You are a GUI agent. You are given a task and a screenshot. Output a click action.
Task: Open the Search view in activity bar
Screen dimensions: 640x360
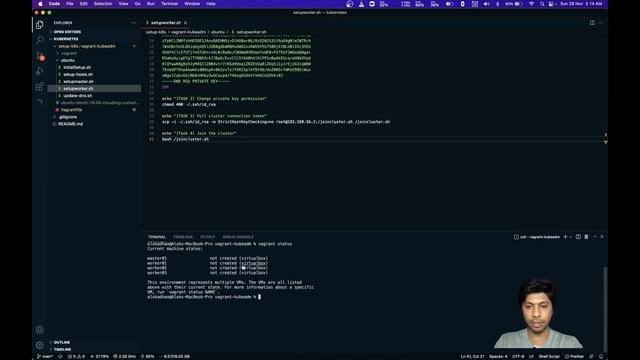pyautogui.click(x=40, y=40)
